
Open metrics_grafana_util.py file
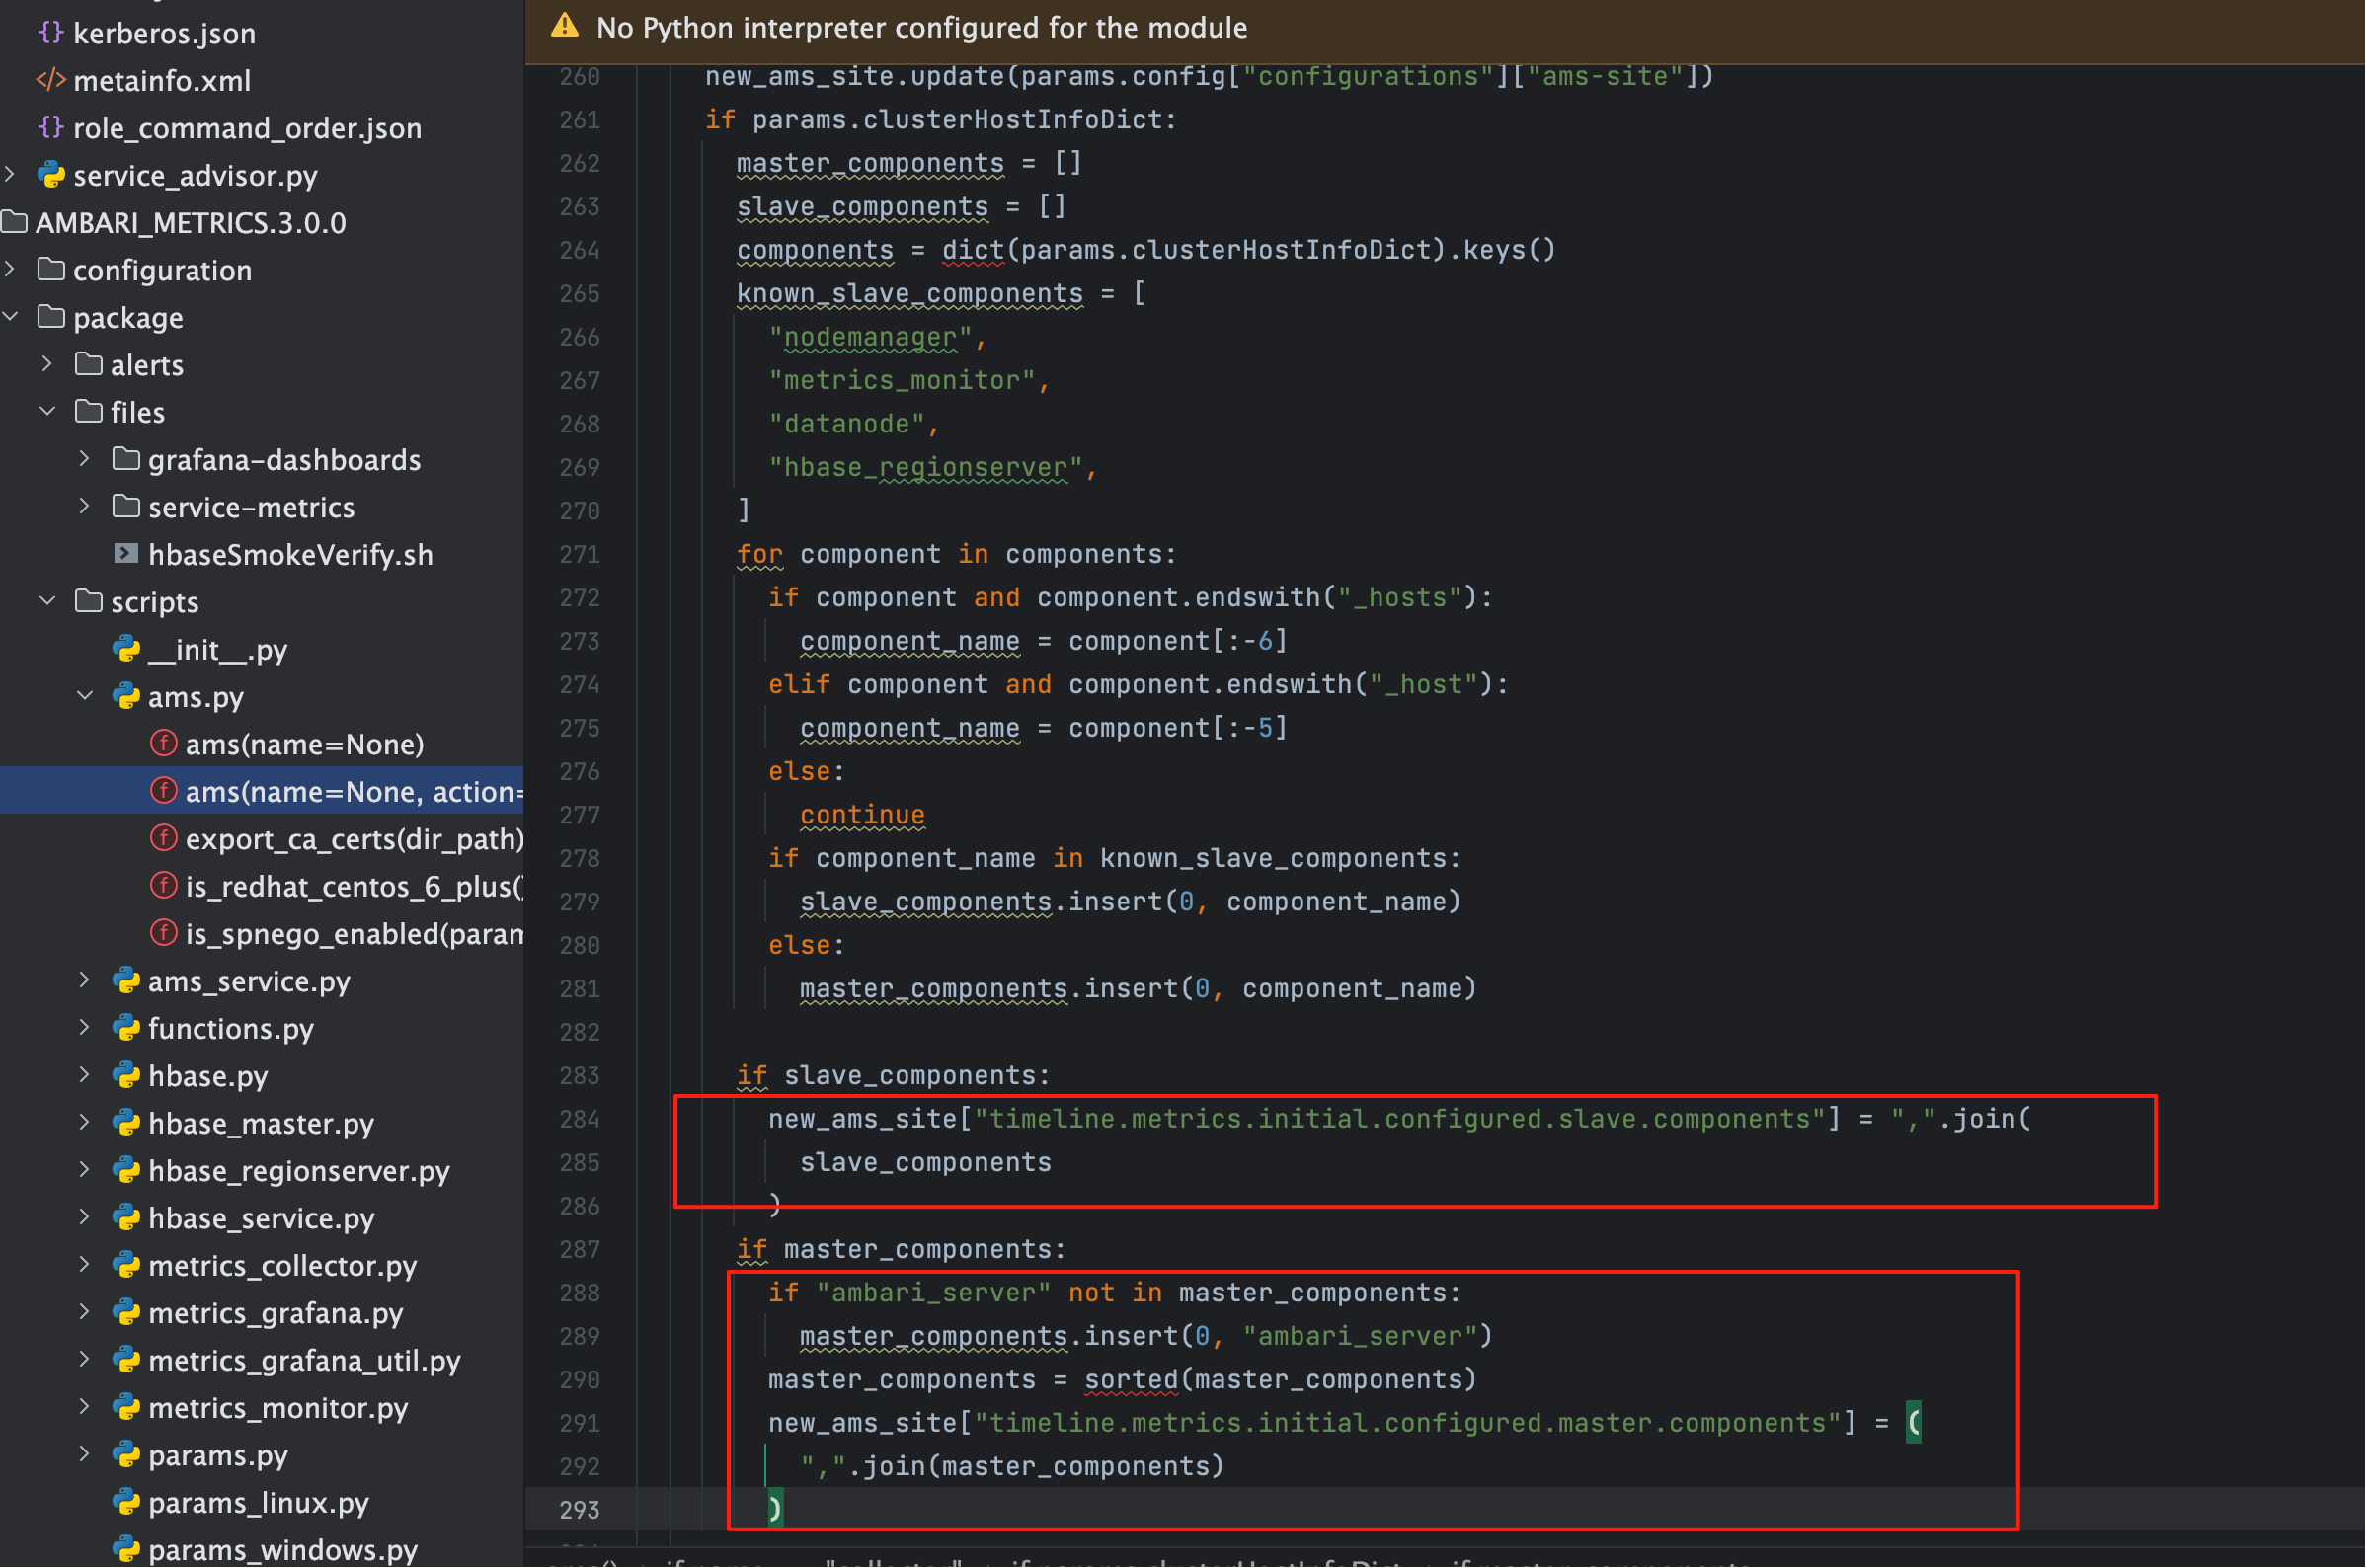tap(304, 1361)
